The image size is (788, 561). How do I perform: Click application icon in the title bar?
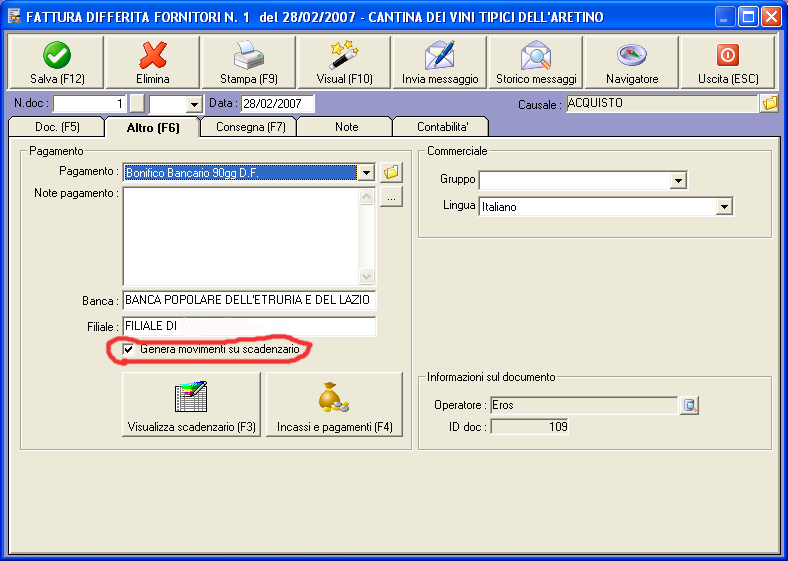[15, 17]
